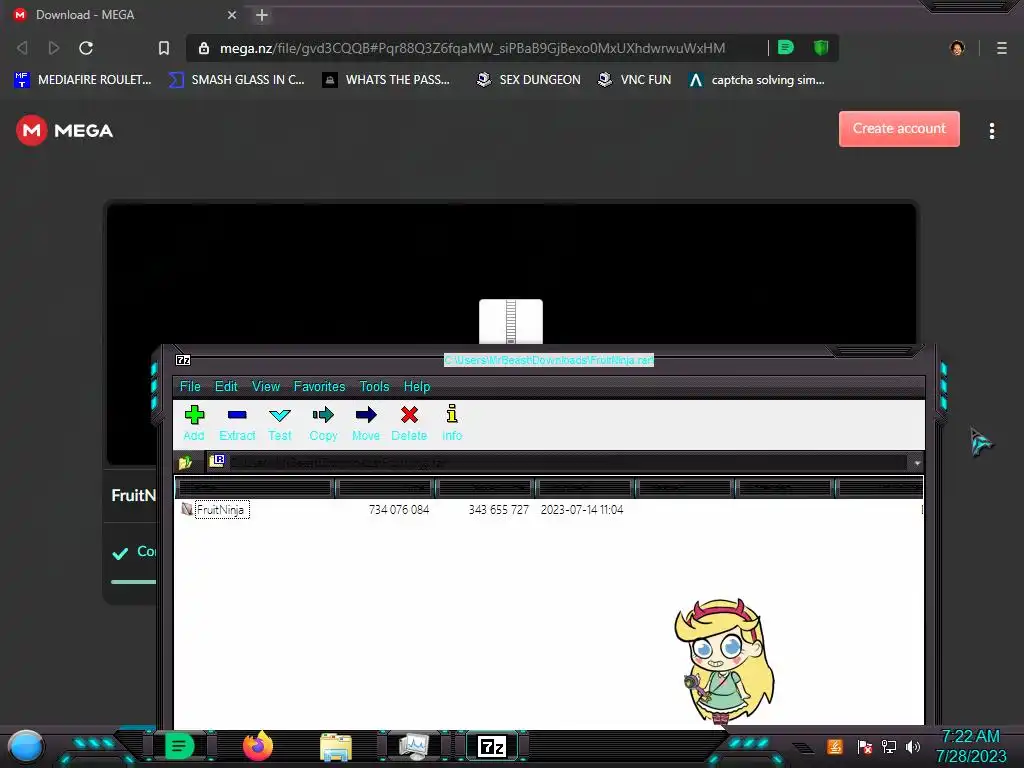Image resolution: width=1024 pixels, height=768 pixels.
Task: Click the modified date 2023-07-14 11:04
Action: (x=582, y=509)
